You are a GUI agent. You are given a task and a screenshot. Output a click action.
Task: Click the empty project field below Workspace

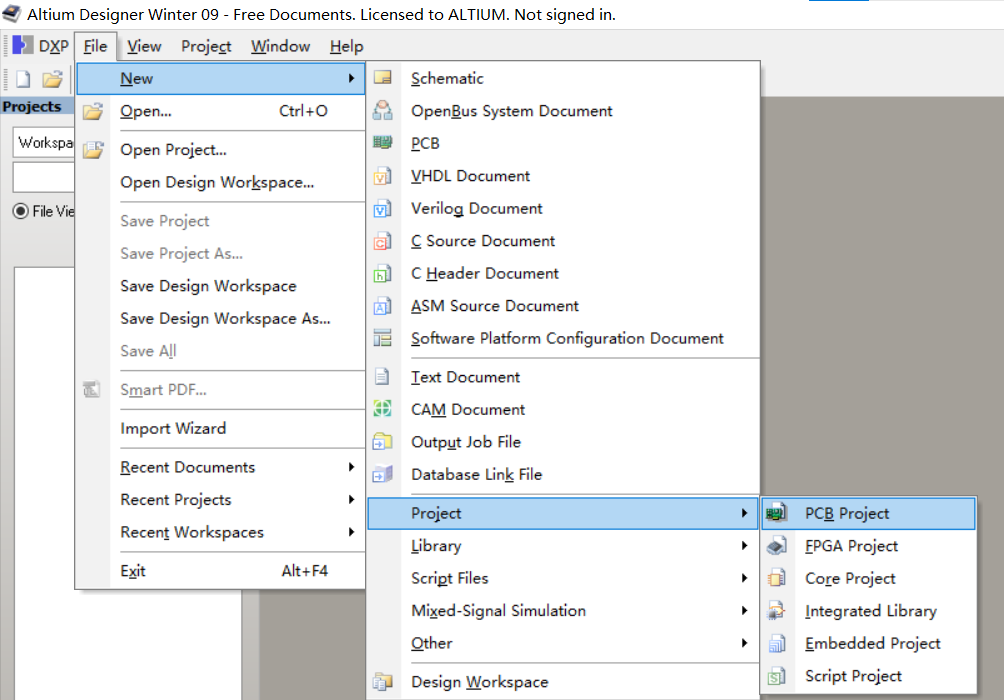click(44, 177)
